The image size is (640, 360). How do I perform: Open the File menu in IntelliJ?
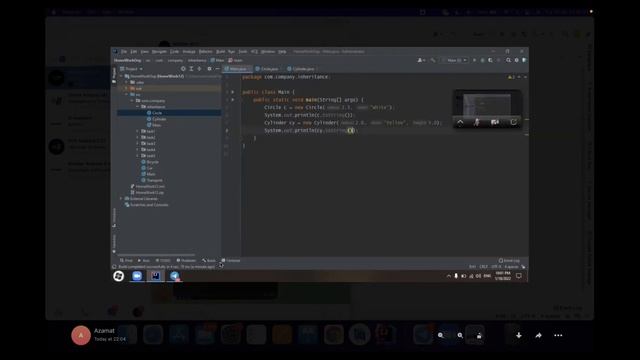pos(124,52)
